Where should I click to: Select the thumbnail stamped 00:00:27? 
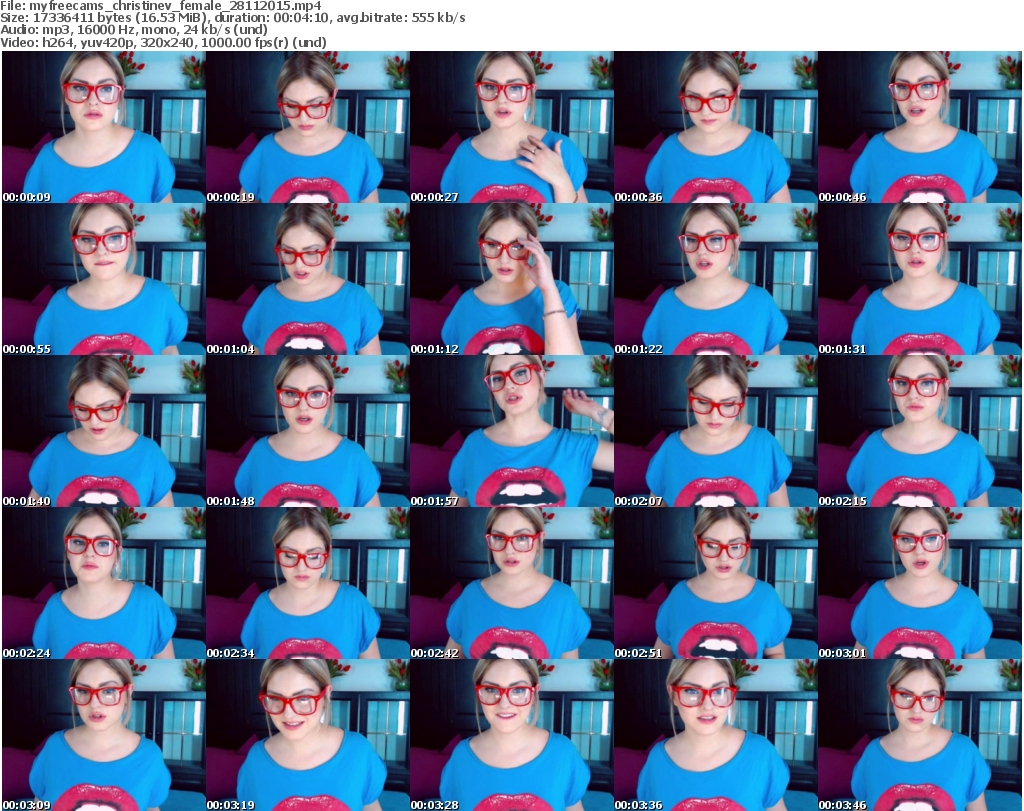pos(511,127)
